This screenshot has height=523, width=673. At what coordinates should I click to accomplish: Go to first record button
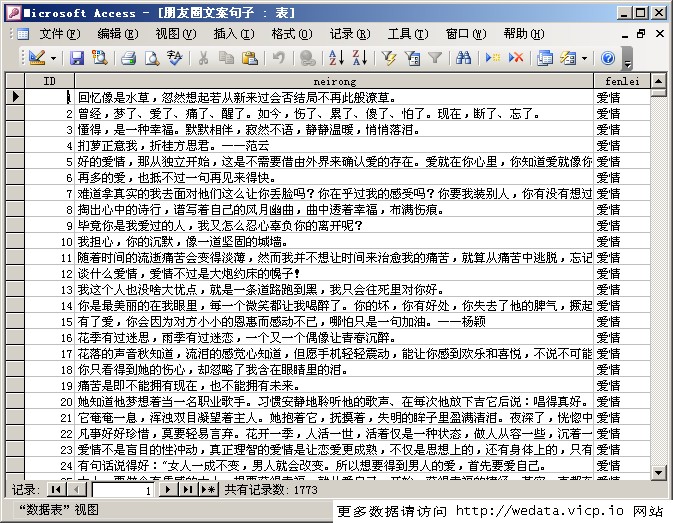(x=55, y=490)
